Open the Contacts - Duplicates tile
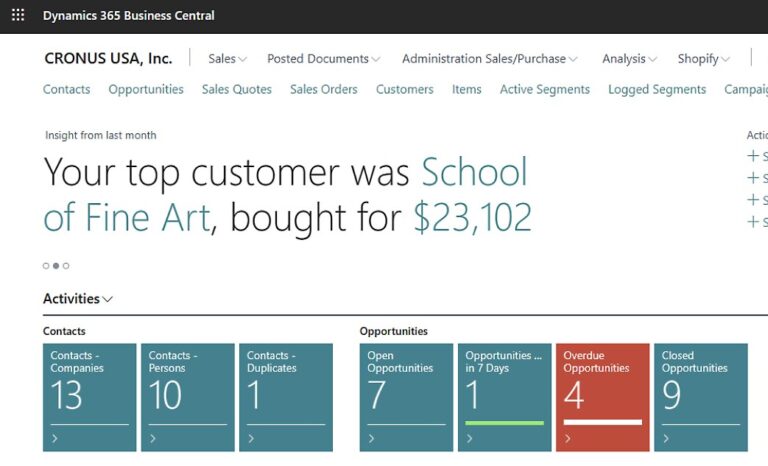 click(286, 397)
